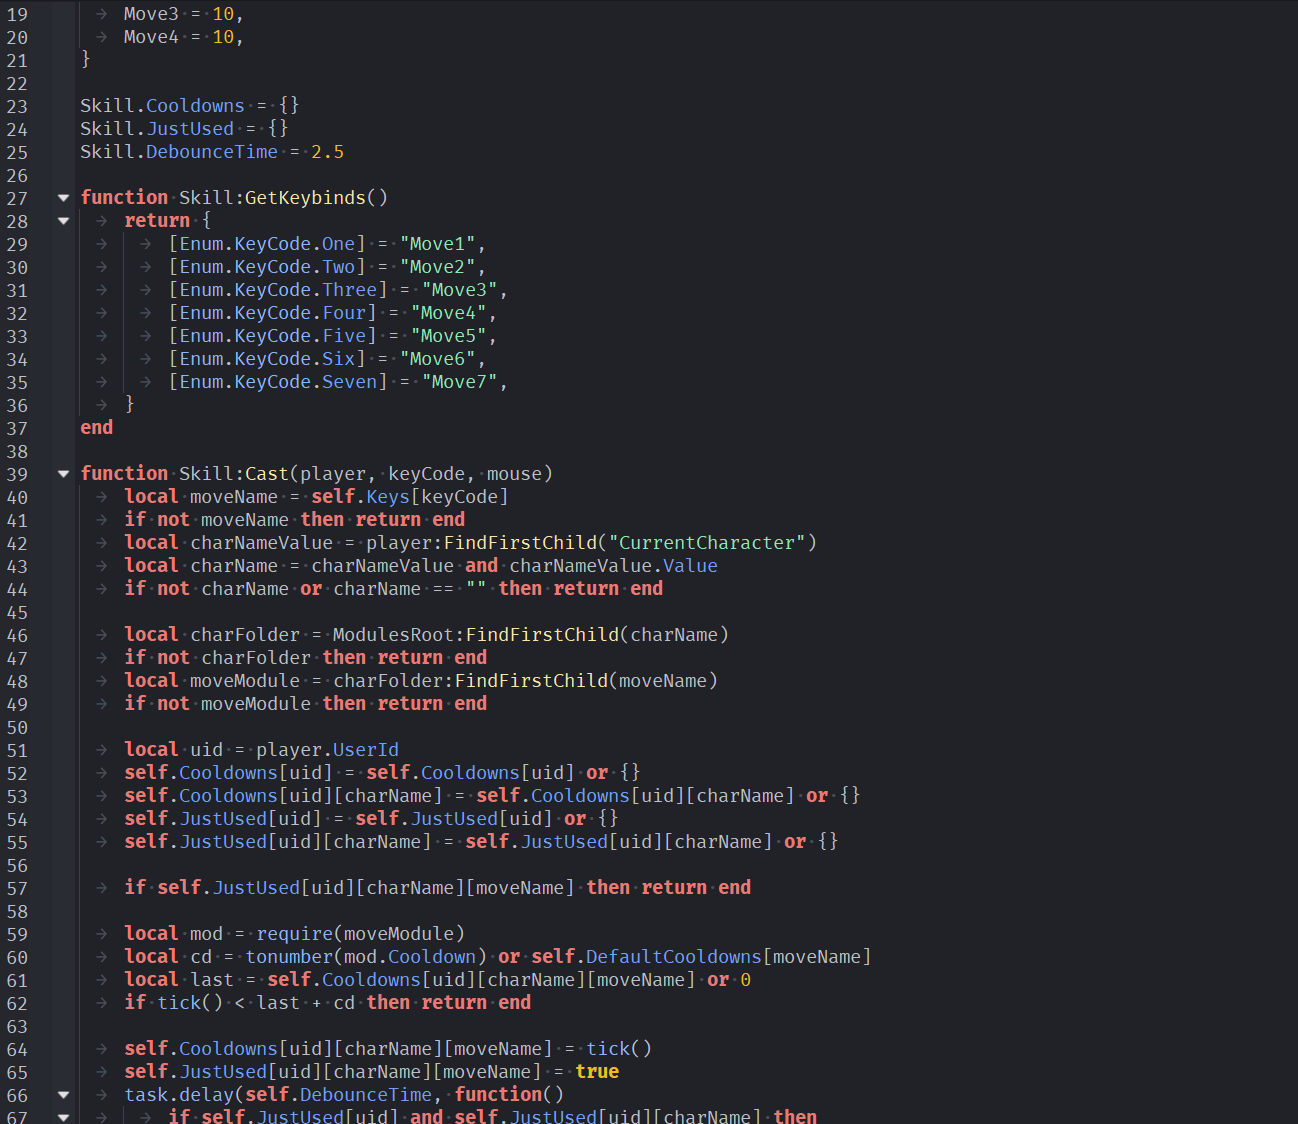Image resolution: width=1298 pixels, height=1124 pixels.
Task: Click charNameValue.Value on line 43
Action: coord(613,566)
